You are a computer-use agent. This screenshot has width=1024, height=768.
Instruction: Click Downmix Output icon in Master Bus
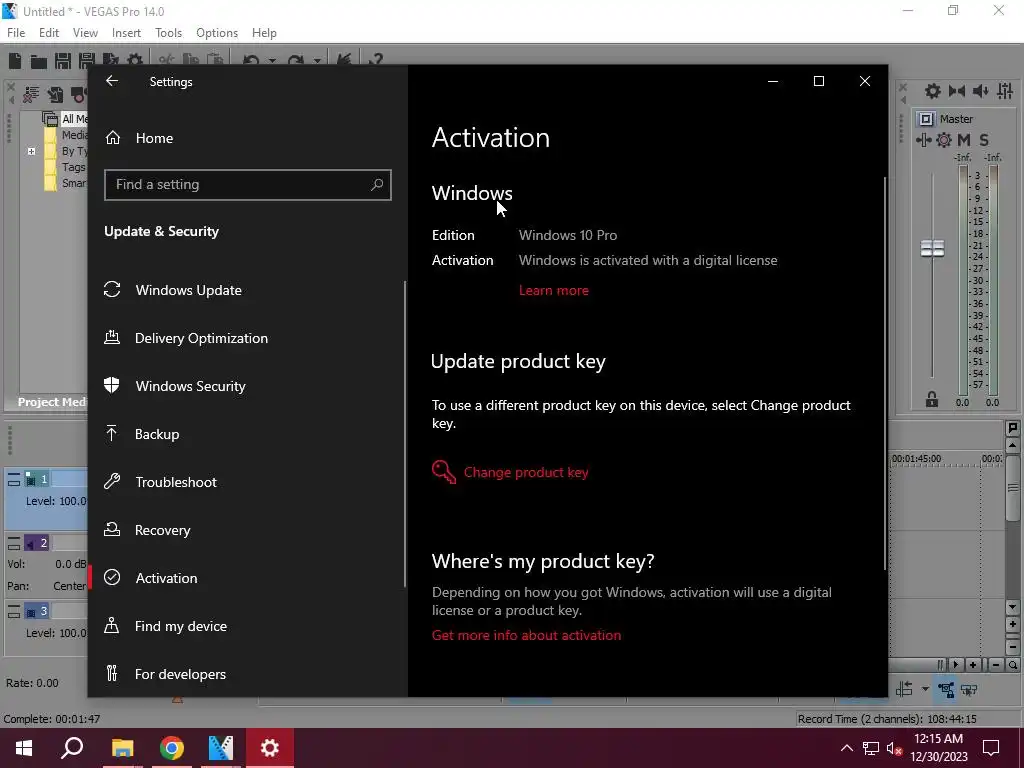[x=957, y=91]
